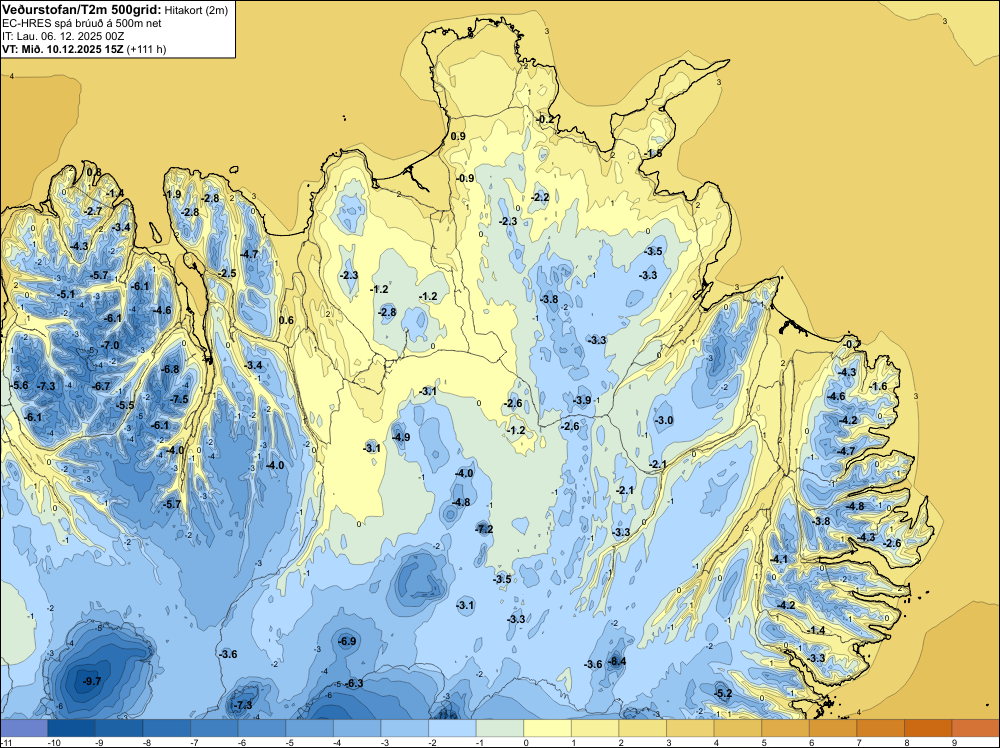Click the -6.3 temperature value
The width and height of the screenshot is (1000, 748).
coord(354,683)
